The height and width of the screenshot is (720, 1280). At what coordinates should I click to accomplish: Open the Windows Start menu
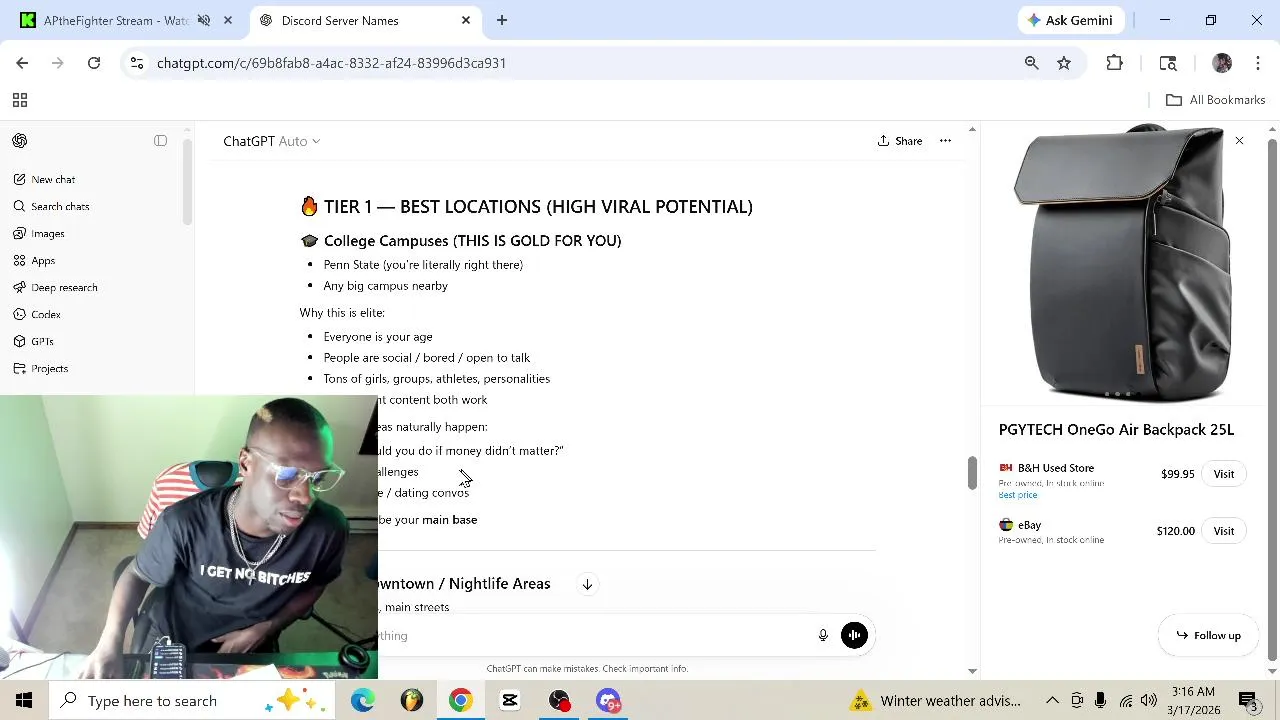24,700
